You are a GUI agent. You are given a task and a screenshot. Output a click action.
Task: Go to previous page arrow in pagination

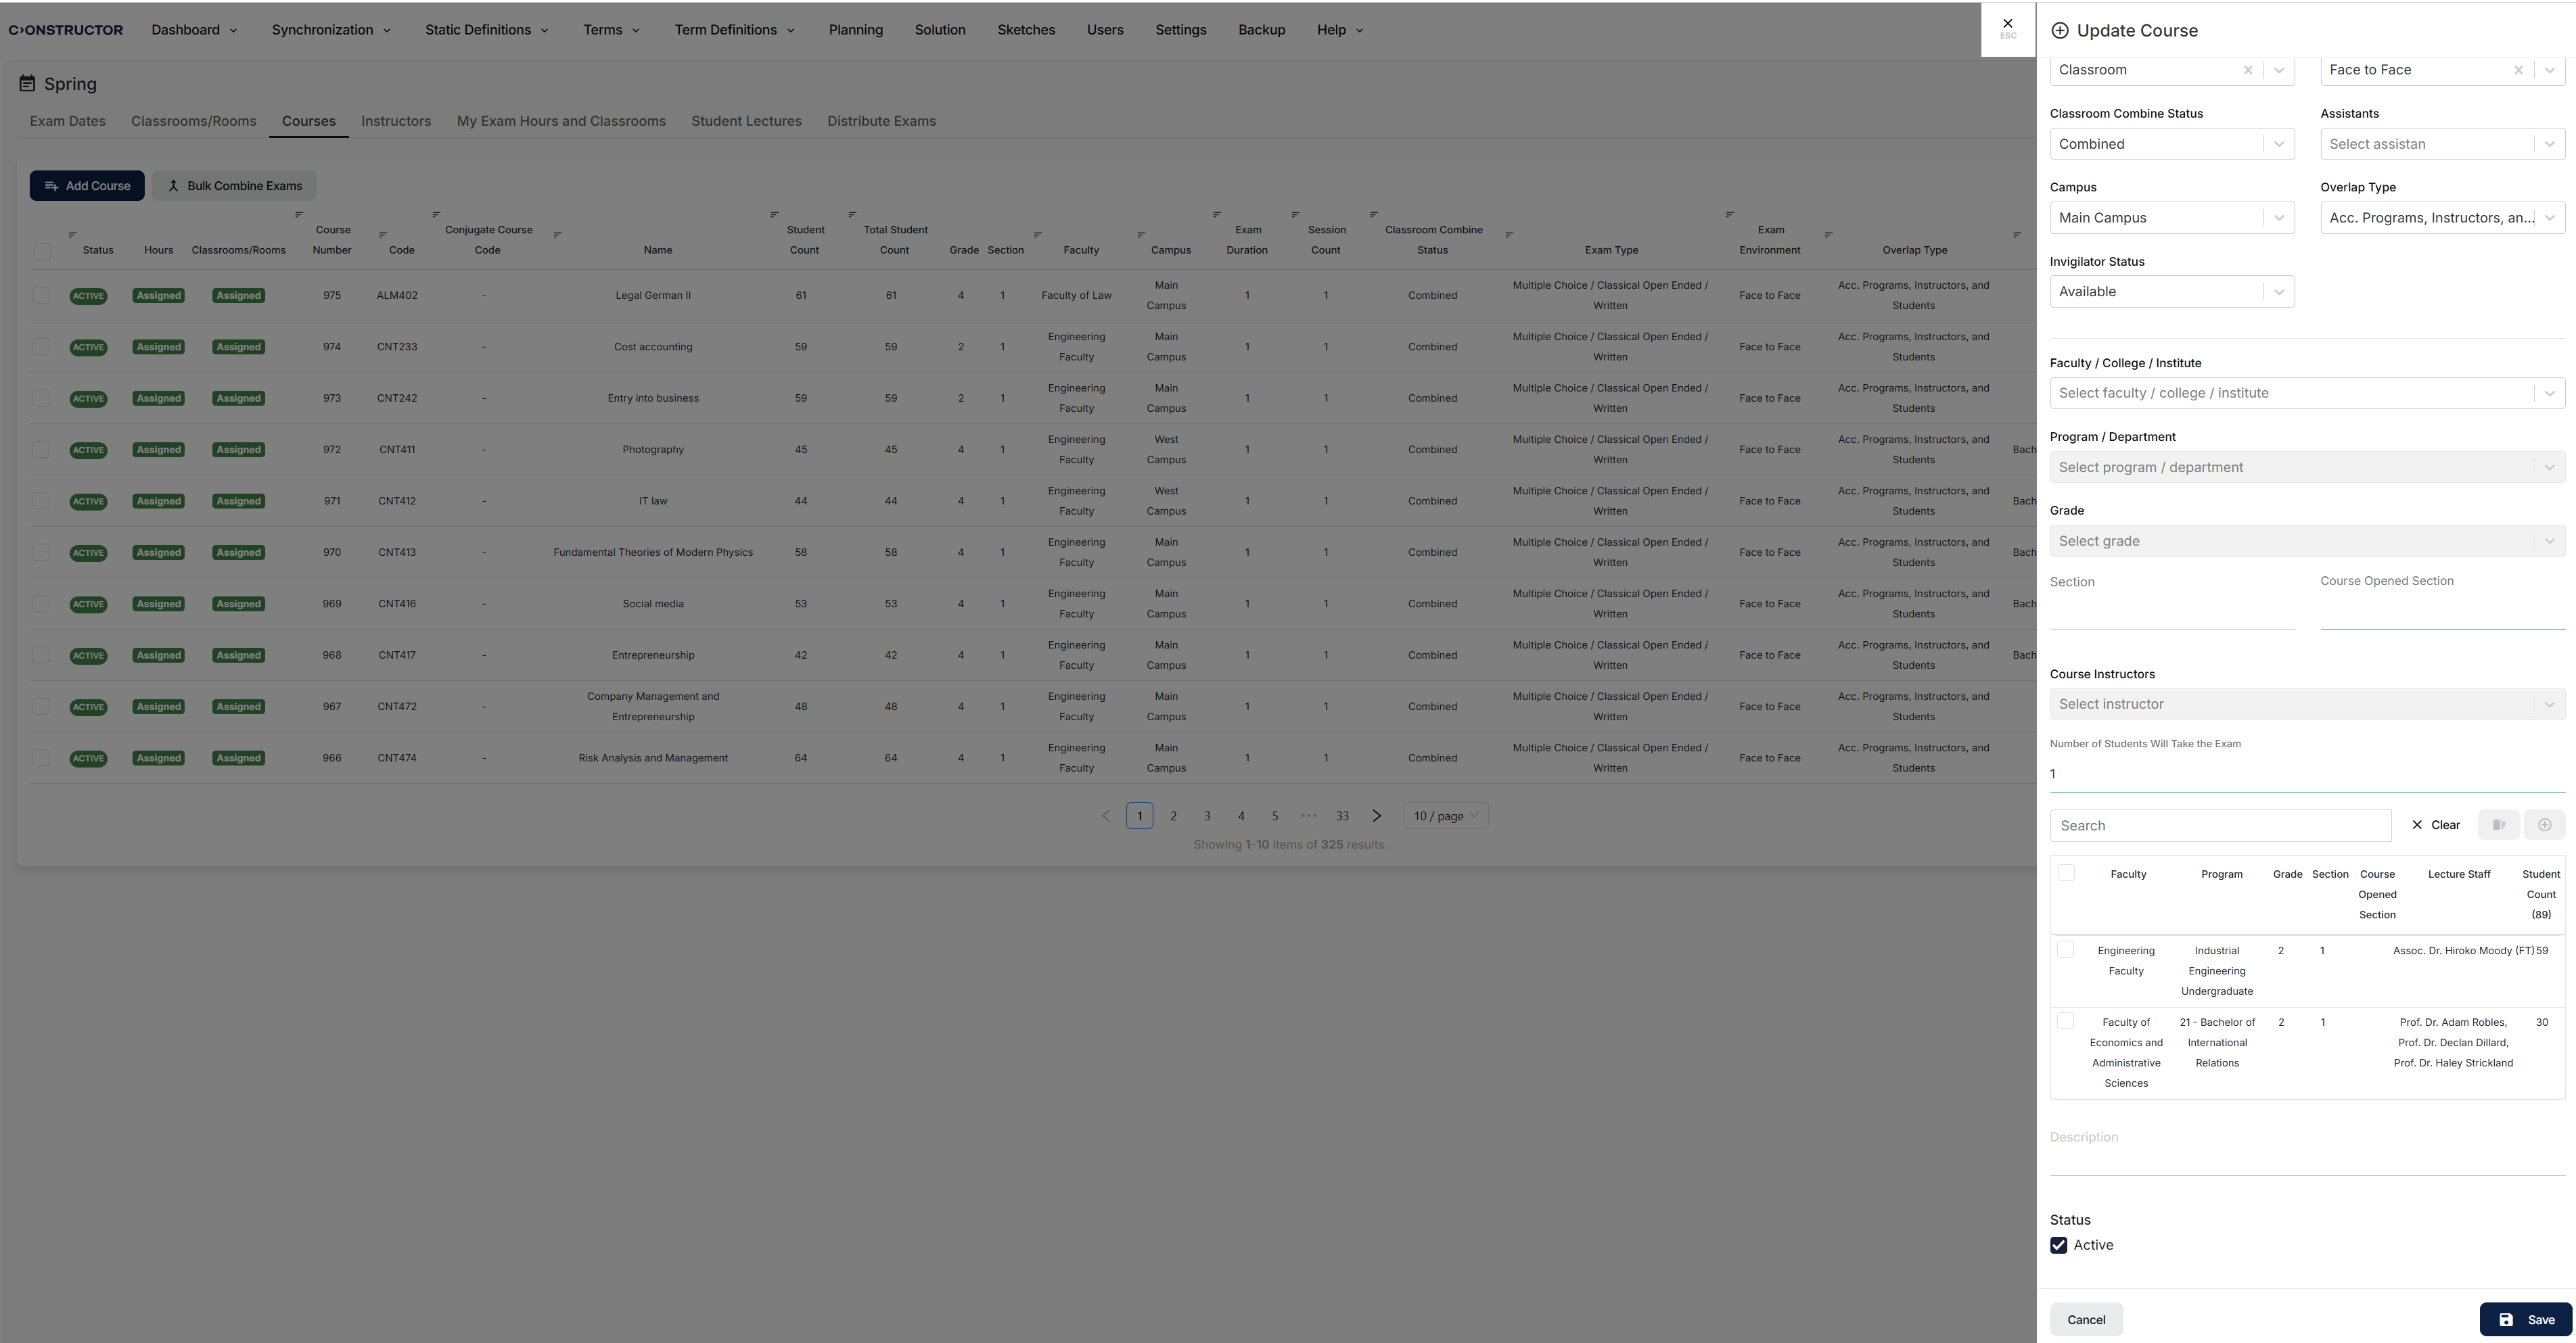1105,816
